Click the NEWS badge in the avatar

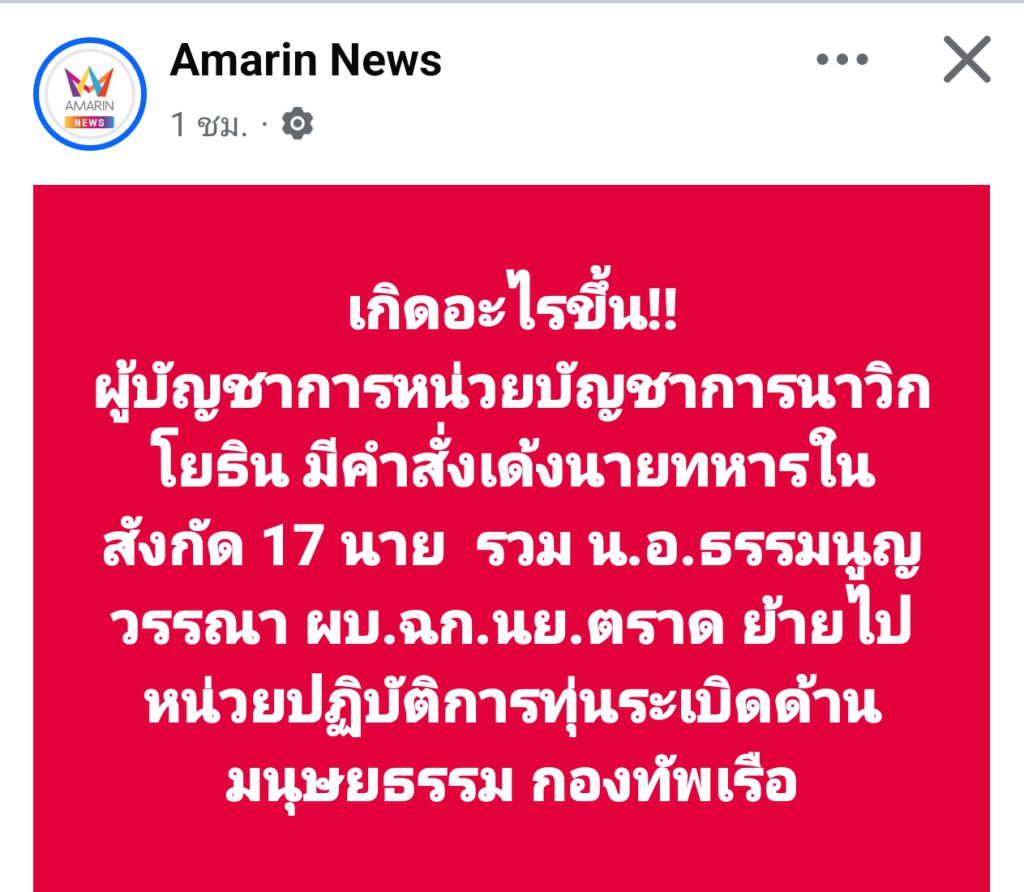[x=89, y=122]
